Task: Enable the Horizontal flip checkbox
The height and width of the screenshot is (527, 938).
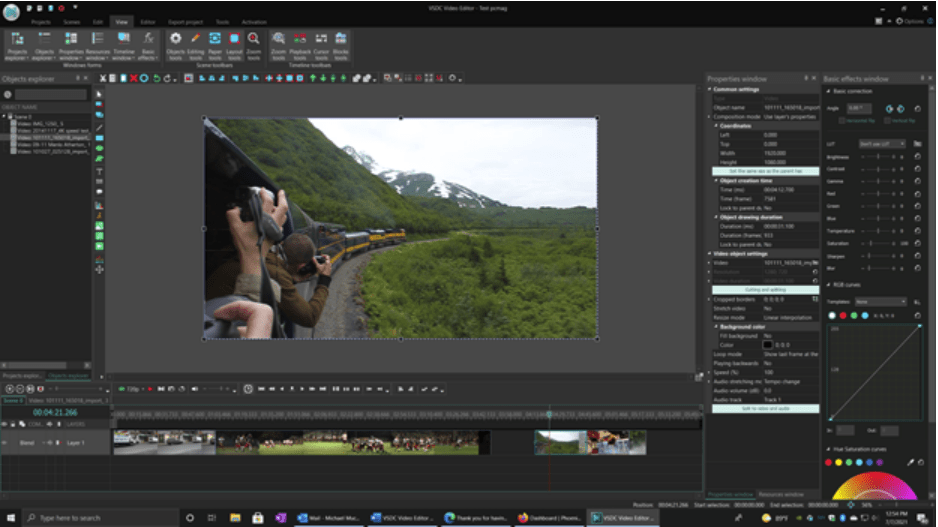Action: coord(842,119)
